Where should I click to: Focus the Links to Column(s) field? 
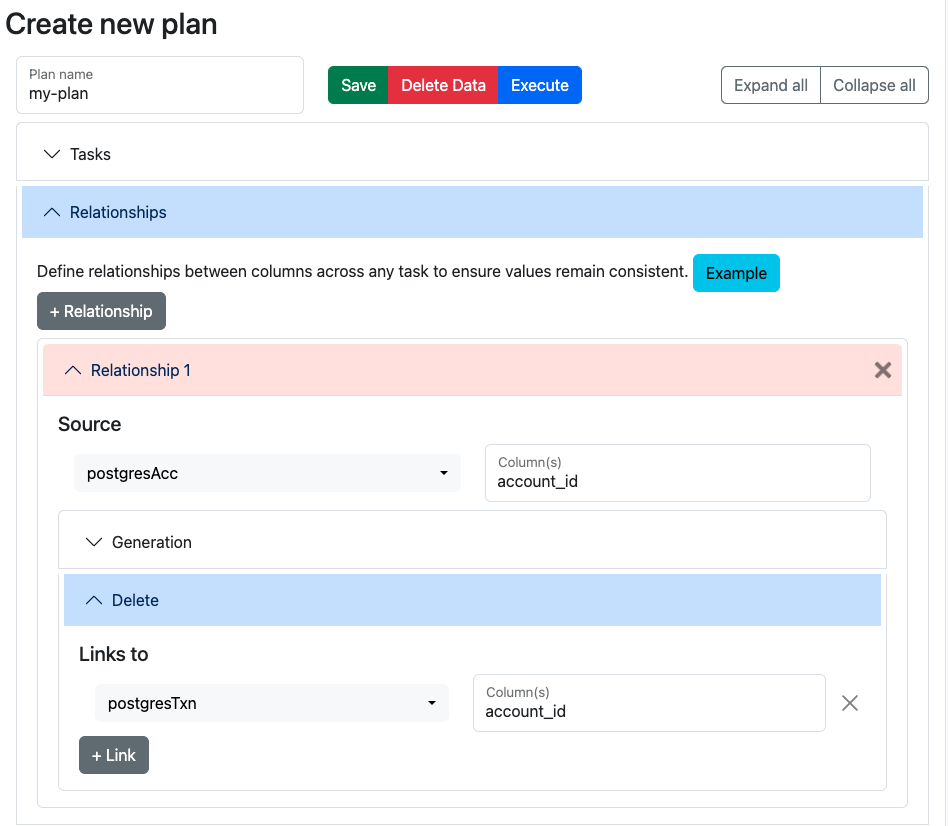(648, 711)
